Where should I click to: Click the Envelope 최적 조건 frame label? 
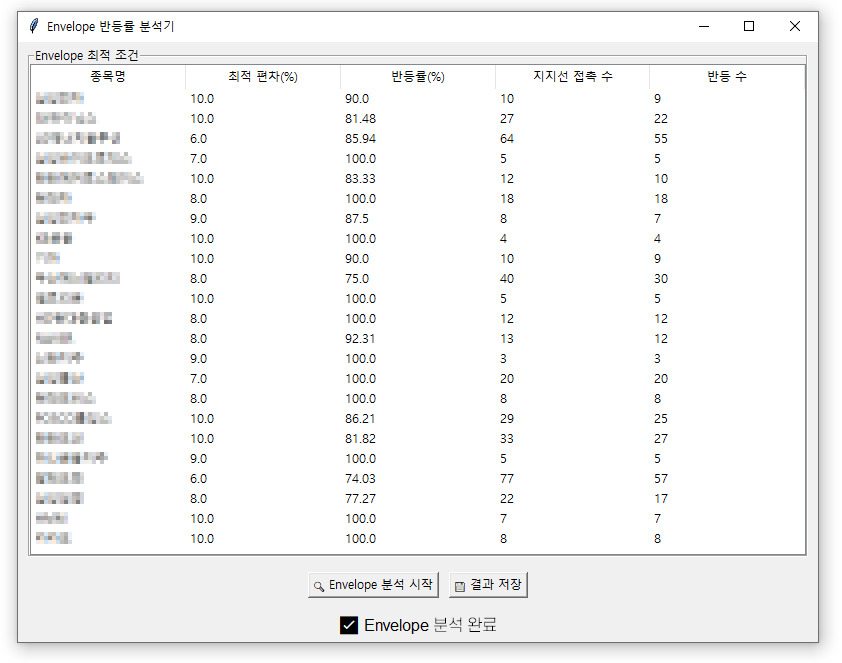click(x=86, y=55)
